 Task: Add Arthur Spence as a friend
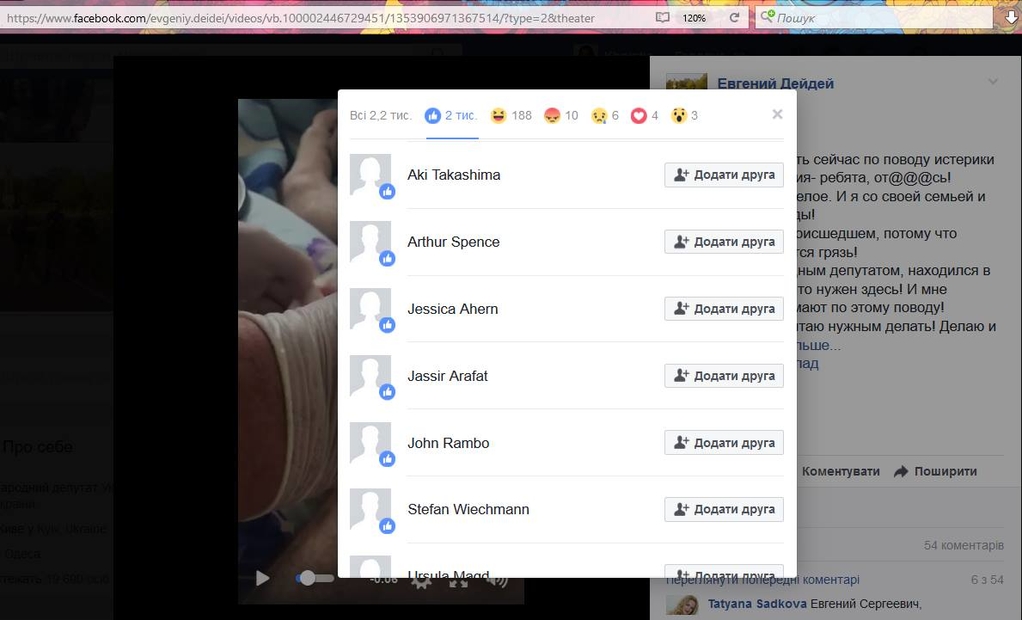pyautogui.click(x=724, y=242)
